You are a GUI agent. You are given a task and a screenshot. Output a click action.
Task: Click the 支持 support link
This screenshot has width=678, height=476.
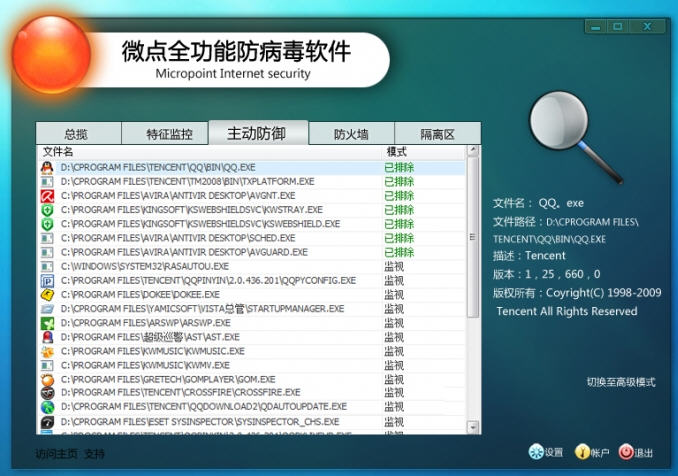94,454
